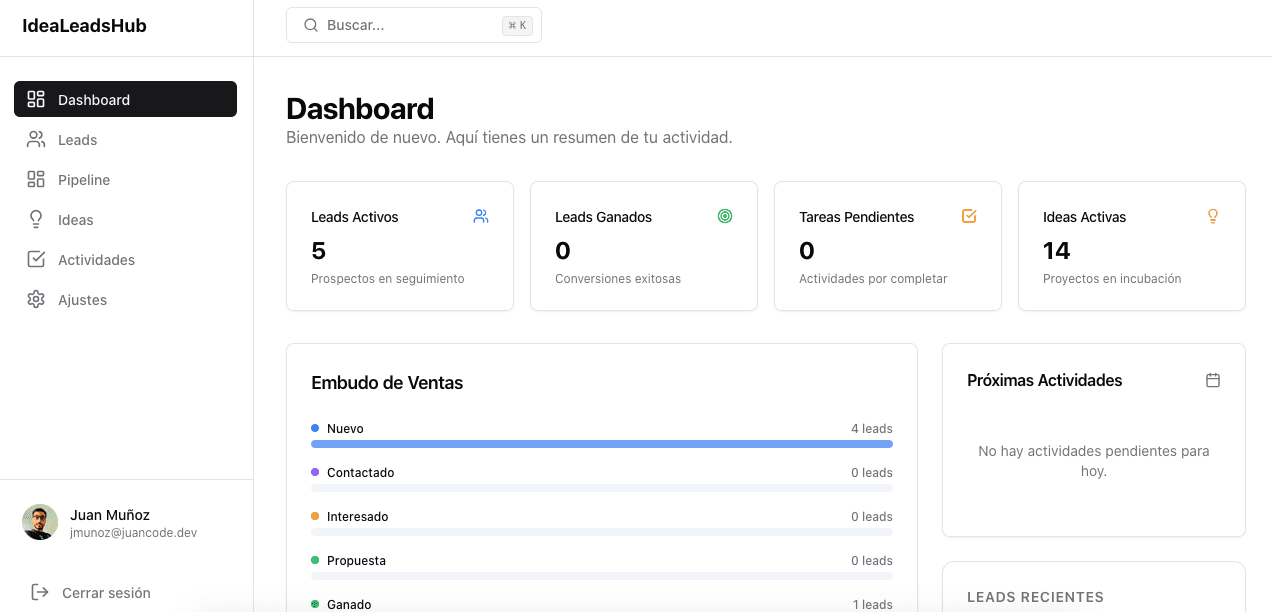
Task: Click the jmunoz@juancode.dev email
Action: [133, 533]
